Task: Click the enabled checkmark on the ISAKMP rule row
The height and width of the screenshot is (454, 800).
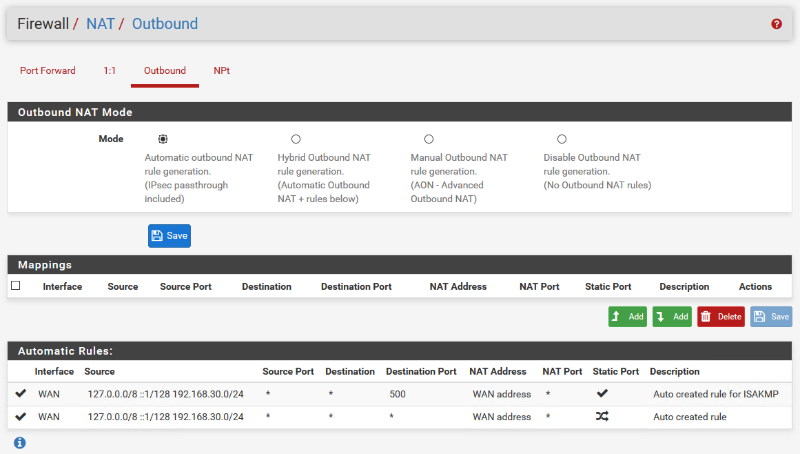Action: [x=21, y=394]
